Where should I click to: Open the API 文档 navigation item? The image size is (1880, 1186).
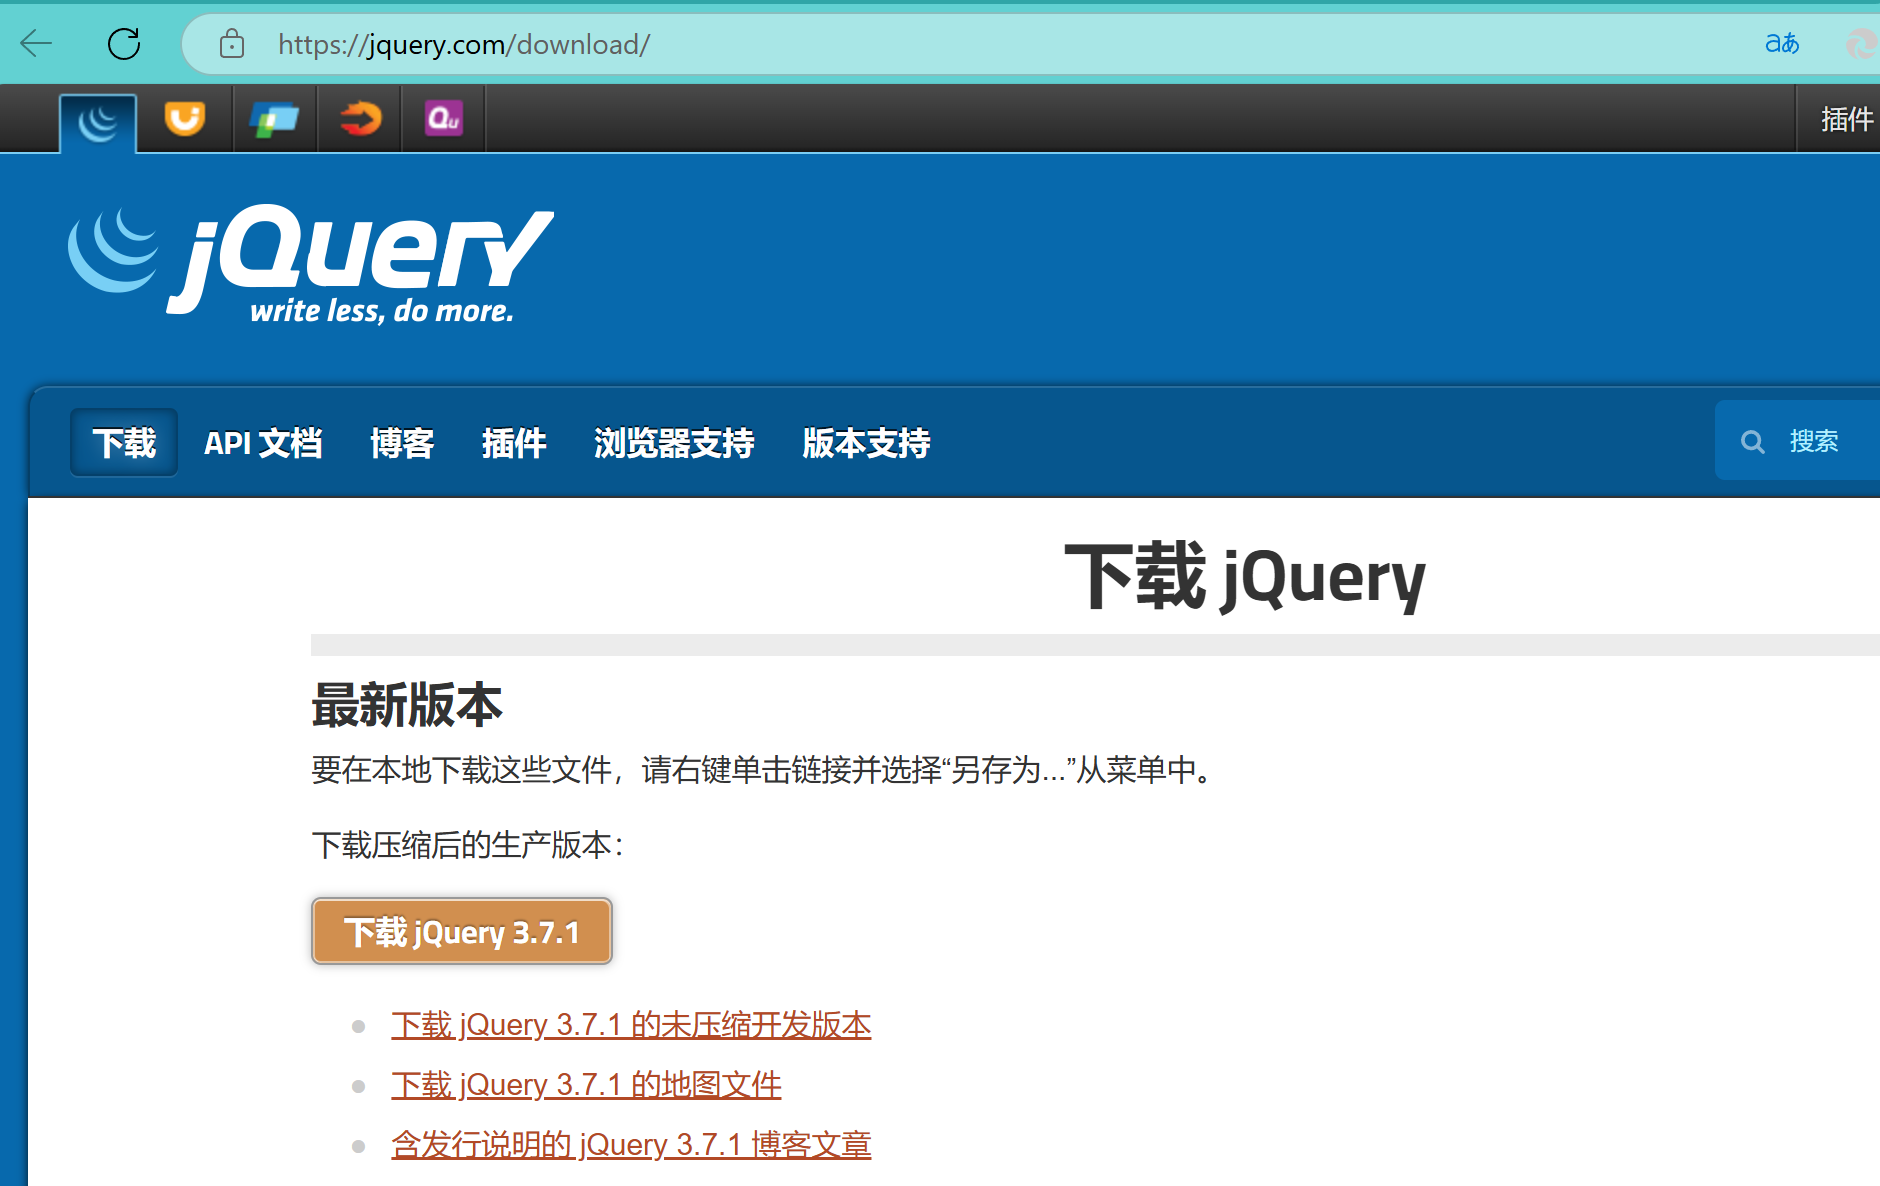tap(263, 443)
